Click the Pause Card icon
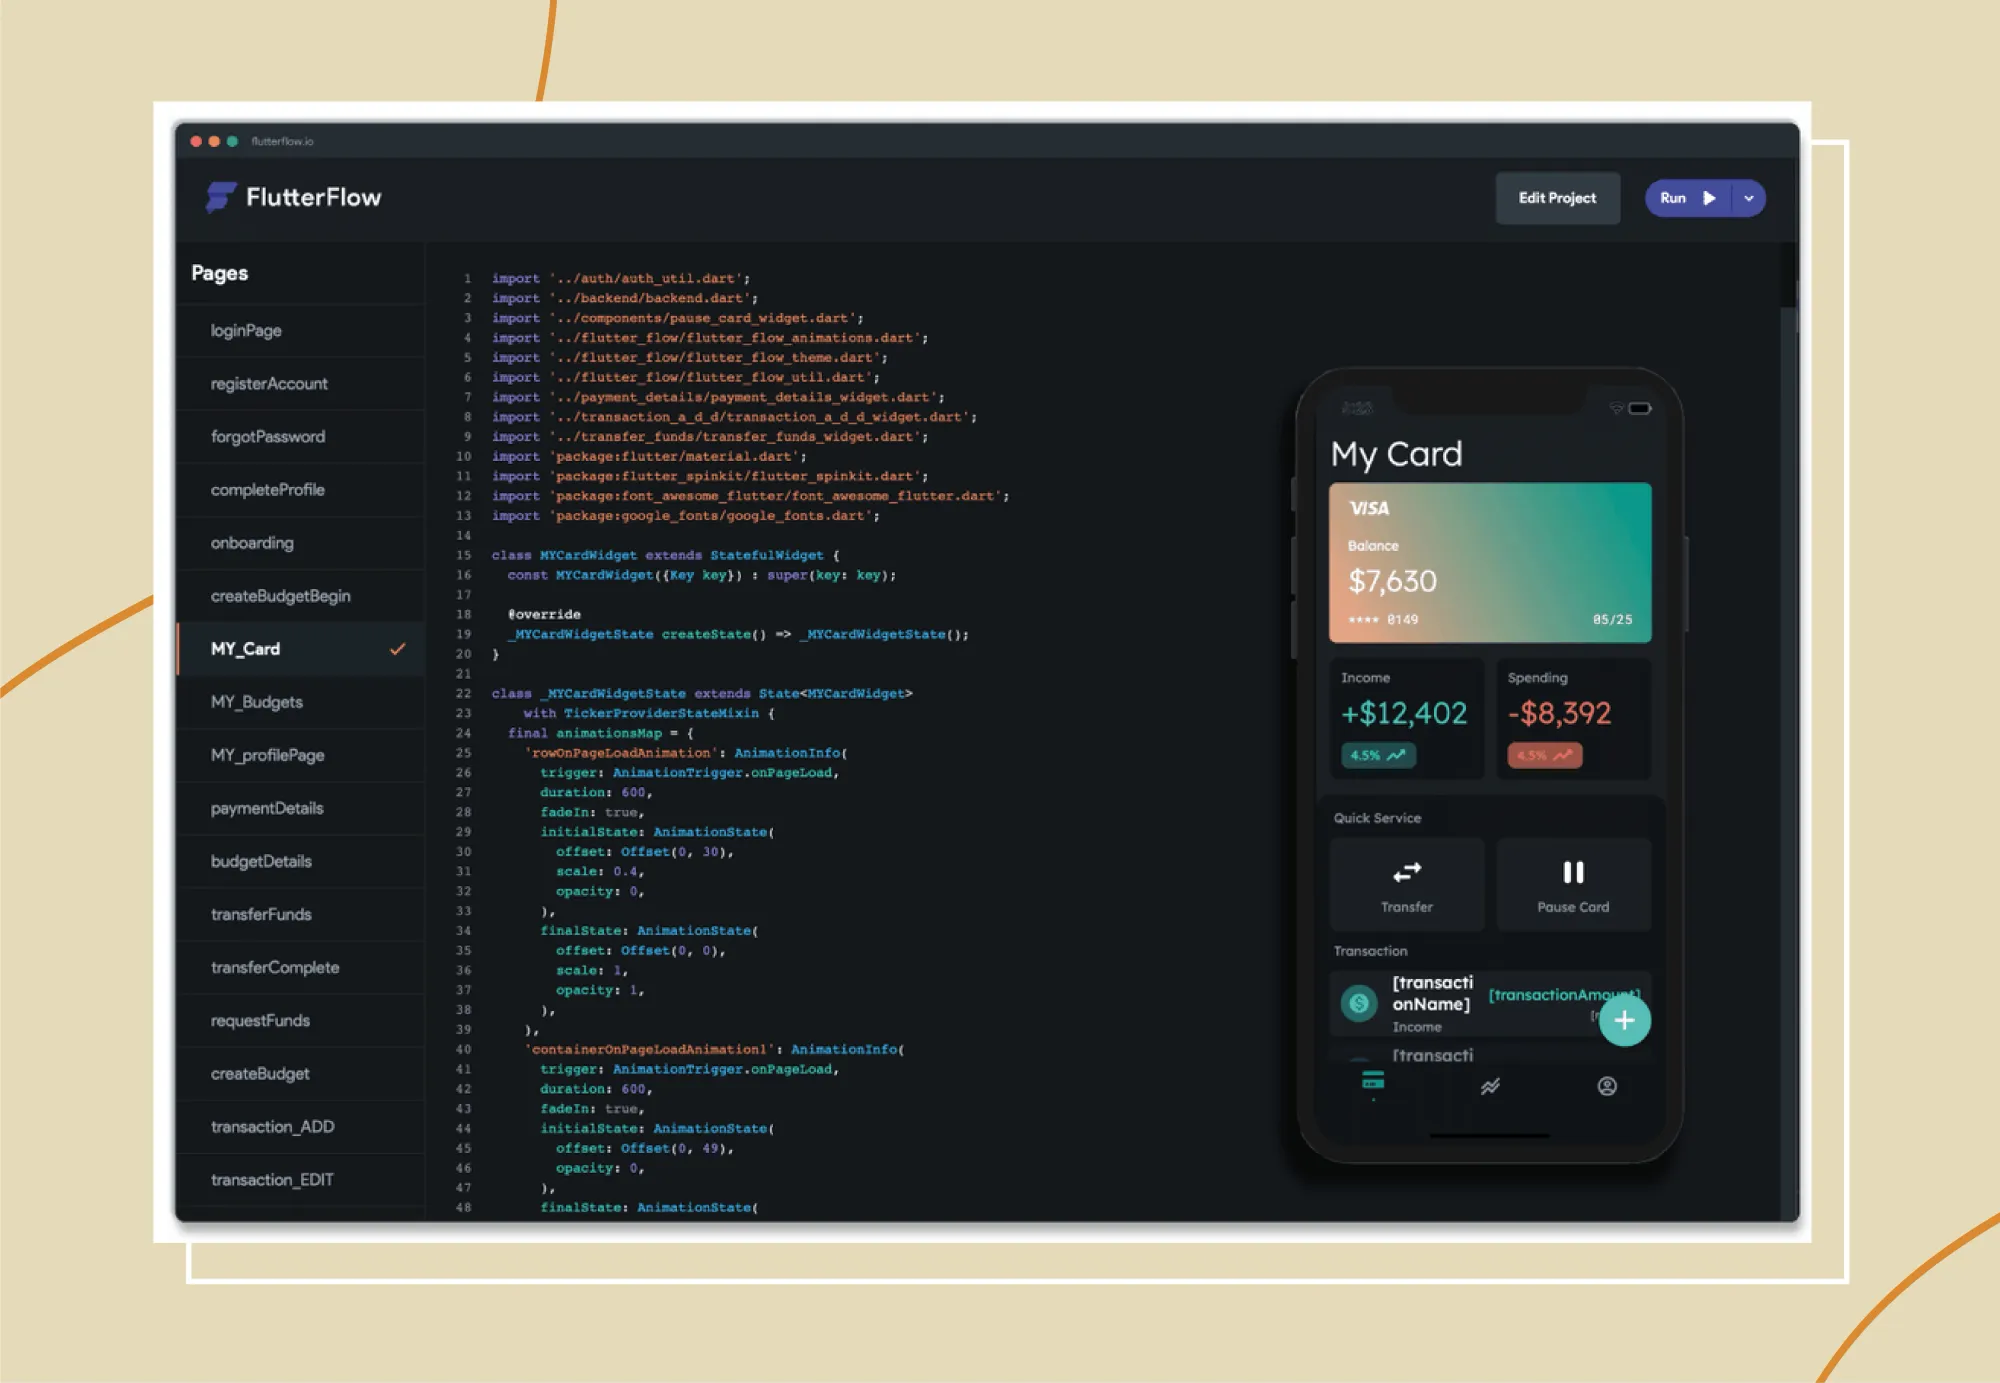The height and width of the screenshot is (1383, 2000). click(x=1573, y=872)
